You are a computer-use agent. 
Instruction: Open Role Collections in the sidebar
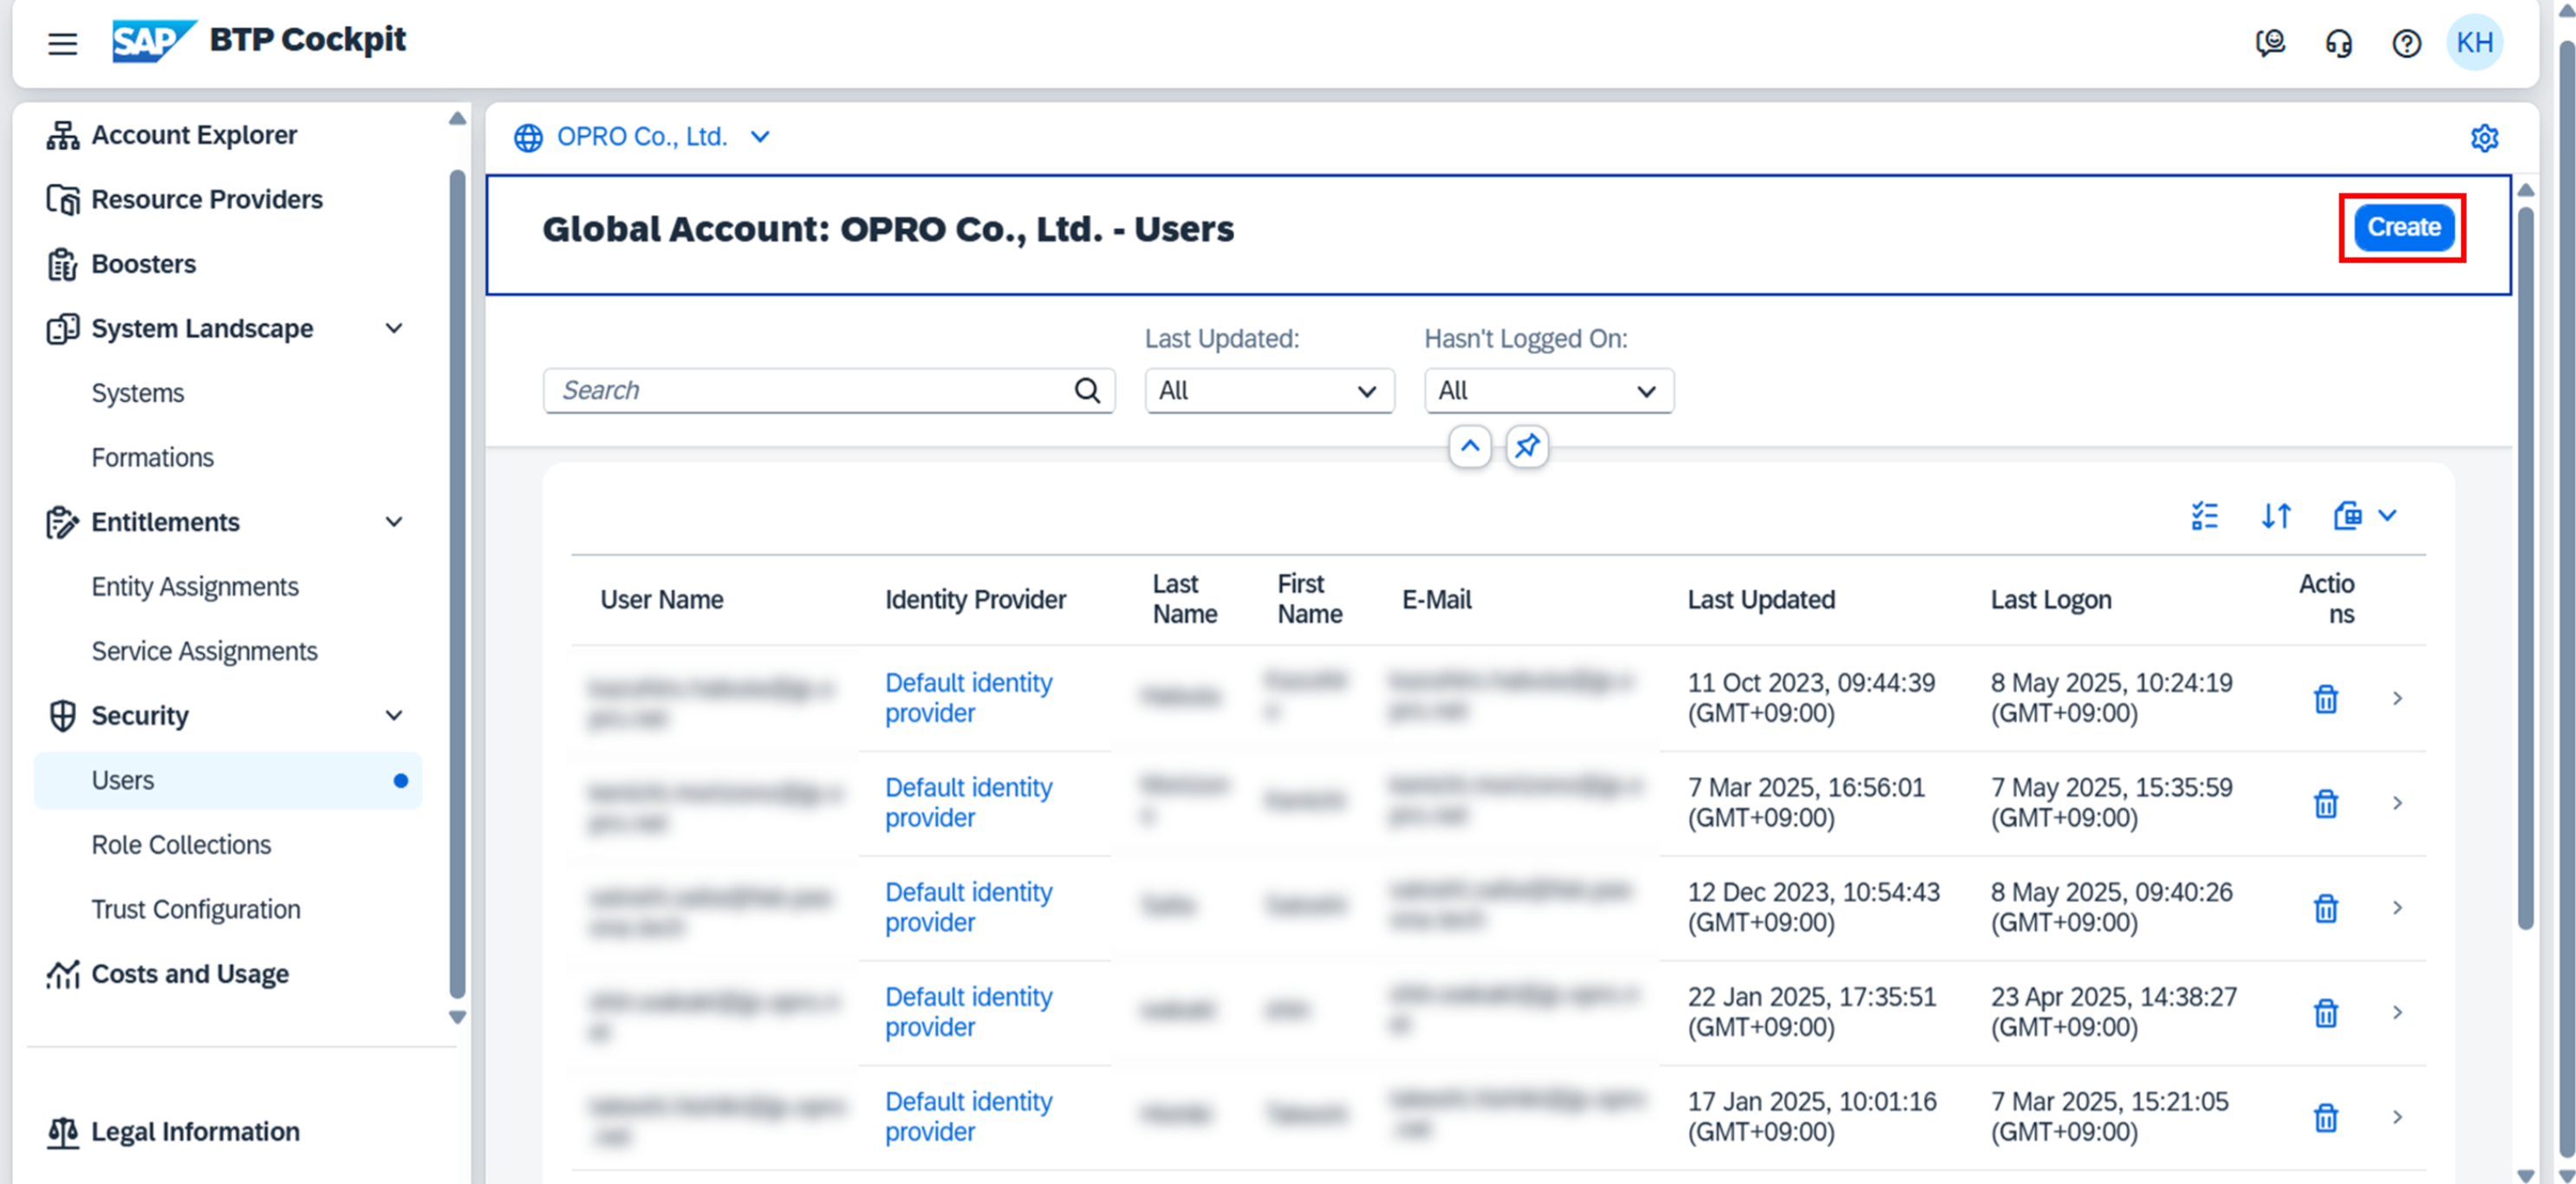181,844
